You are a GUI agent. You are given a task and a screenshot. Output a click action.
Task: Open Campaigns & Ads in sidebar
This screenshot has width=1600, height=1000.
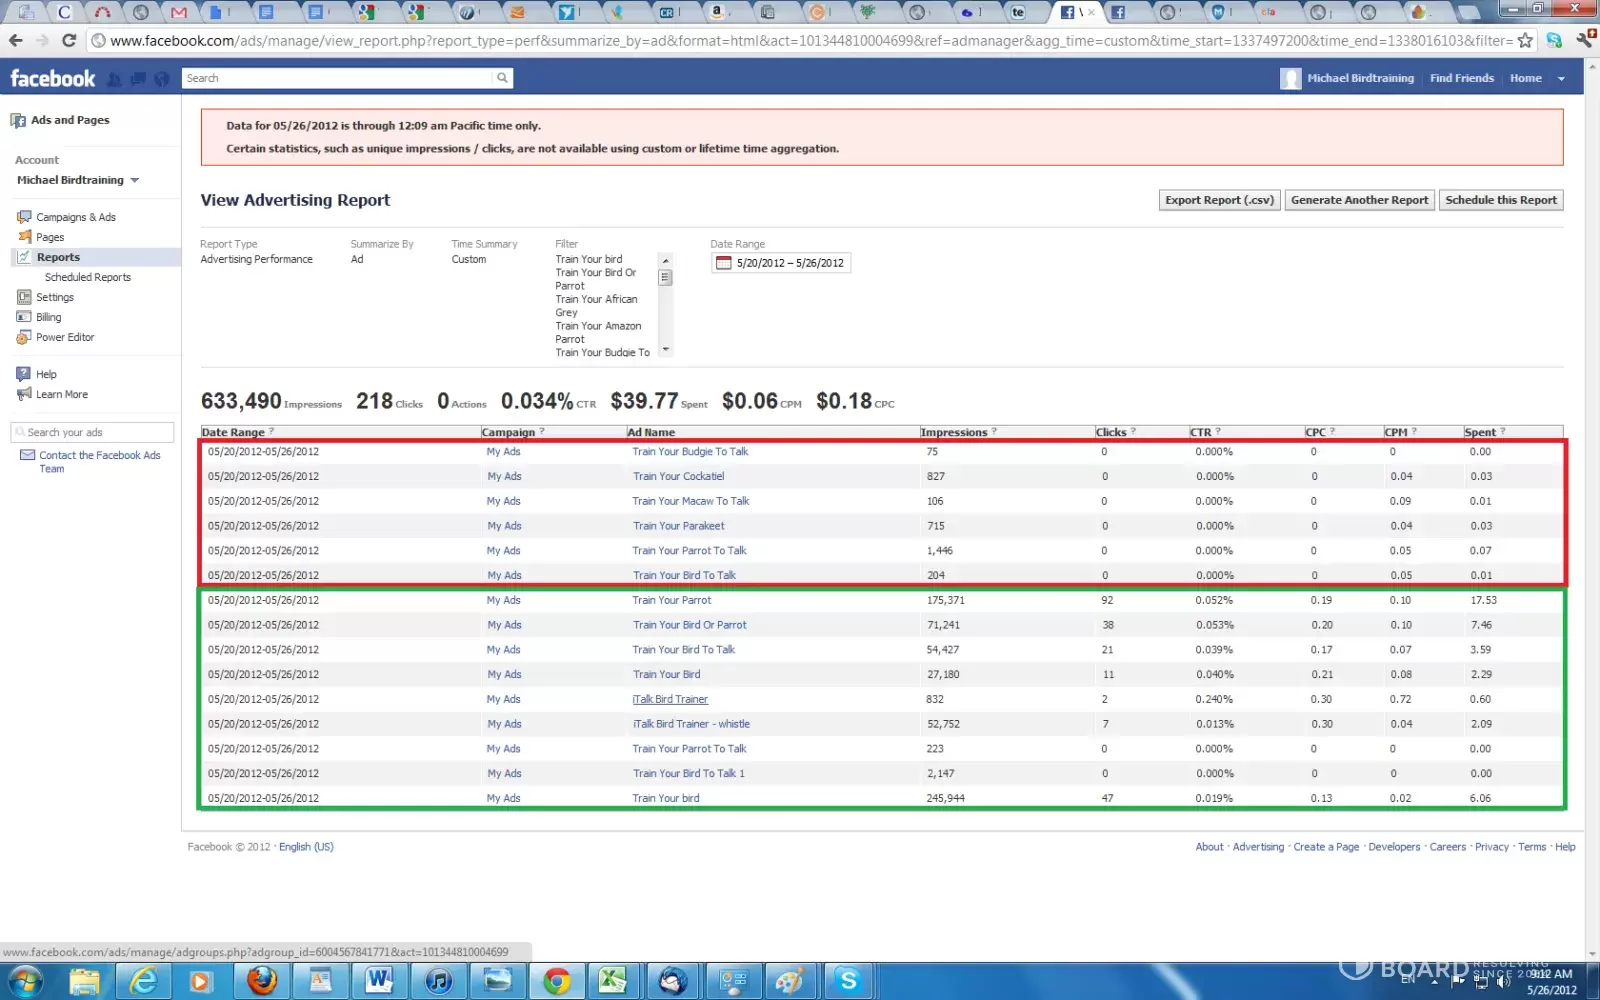click(x=76, y=217)
